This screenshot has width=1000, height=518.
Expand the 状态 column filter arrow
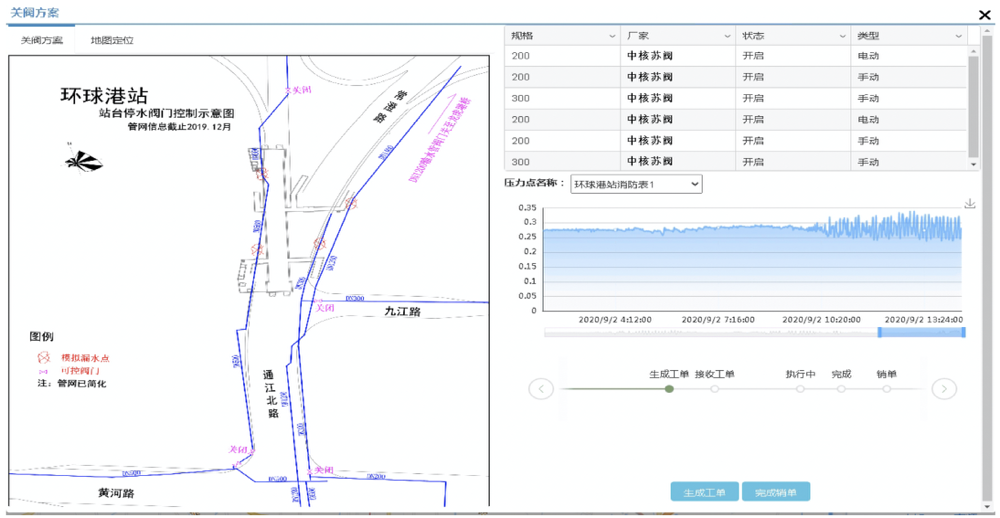coord(842,36)
